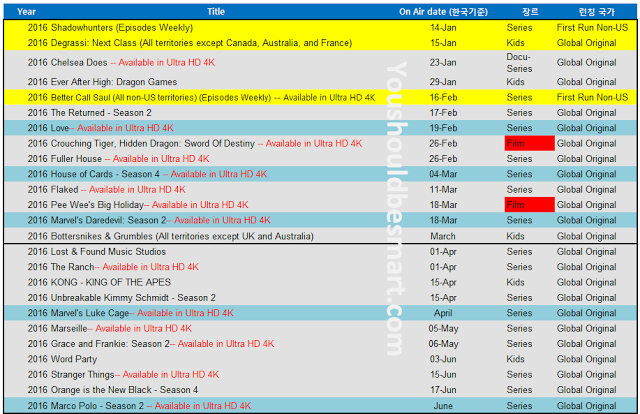The image size is (640, 414).
Task: Click Global Original in Stranger Things row
Action: pyautogui.click(x=587, y=375)
